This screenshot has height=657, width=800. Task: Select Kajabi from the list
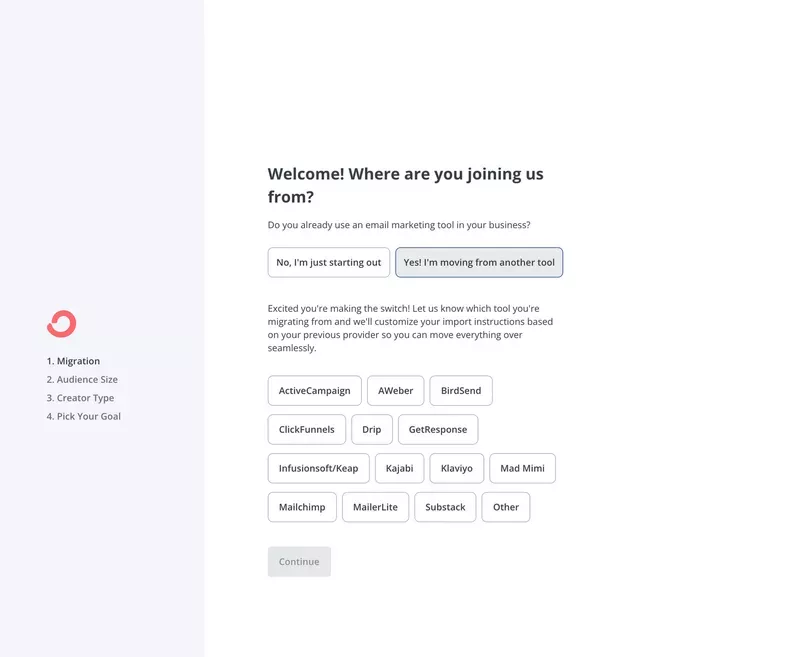point(399,468)
